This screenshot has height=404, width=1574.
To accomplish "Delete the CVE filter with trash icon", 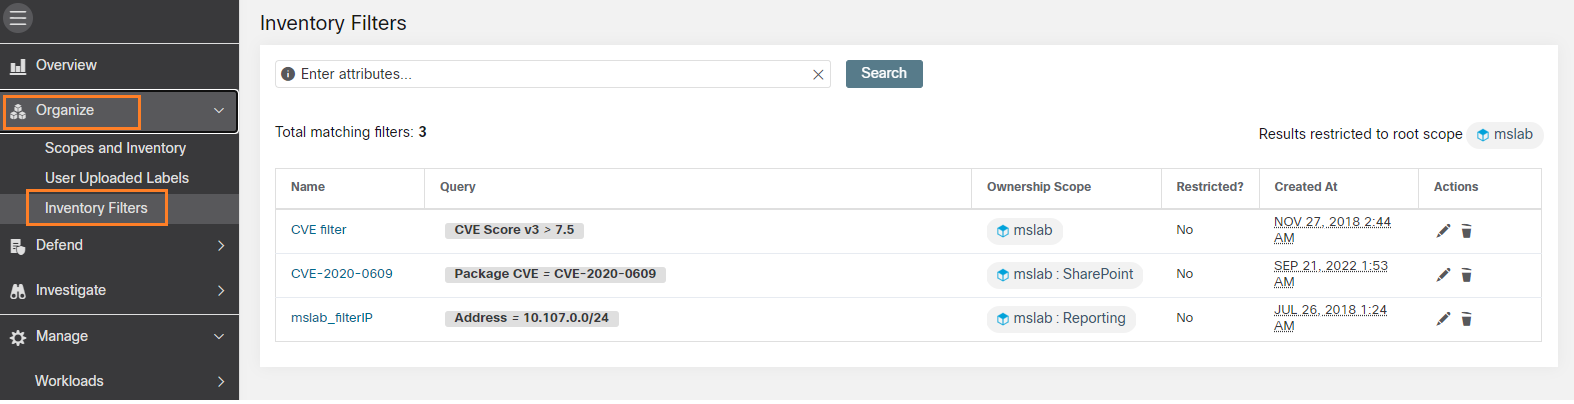I will click(x=1466, y=231).
